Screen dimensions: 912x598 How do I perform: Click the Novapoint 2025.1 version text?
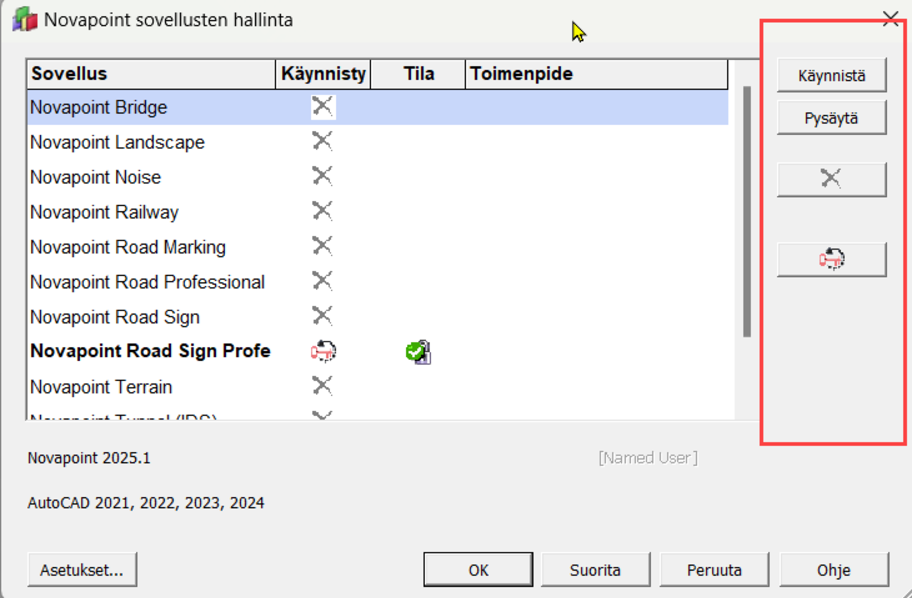tap(89, 458)
